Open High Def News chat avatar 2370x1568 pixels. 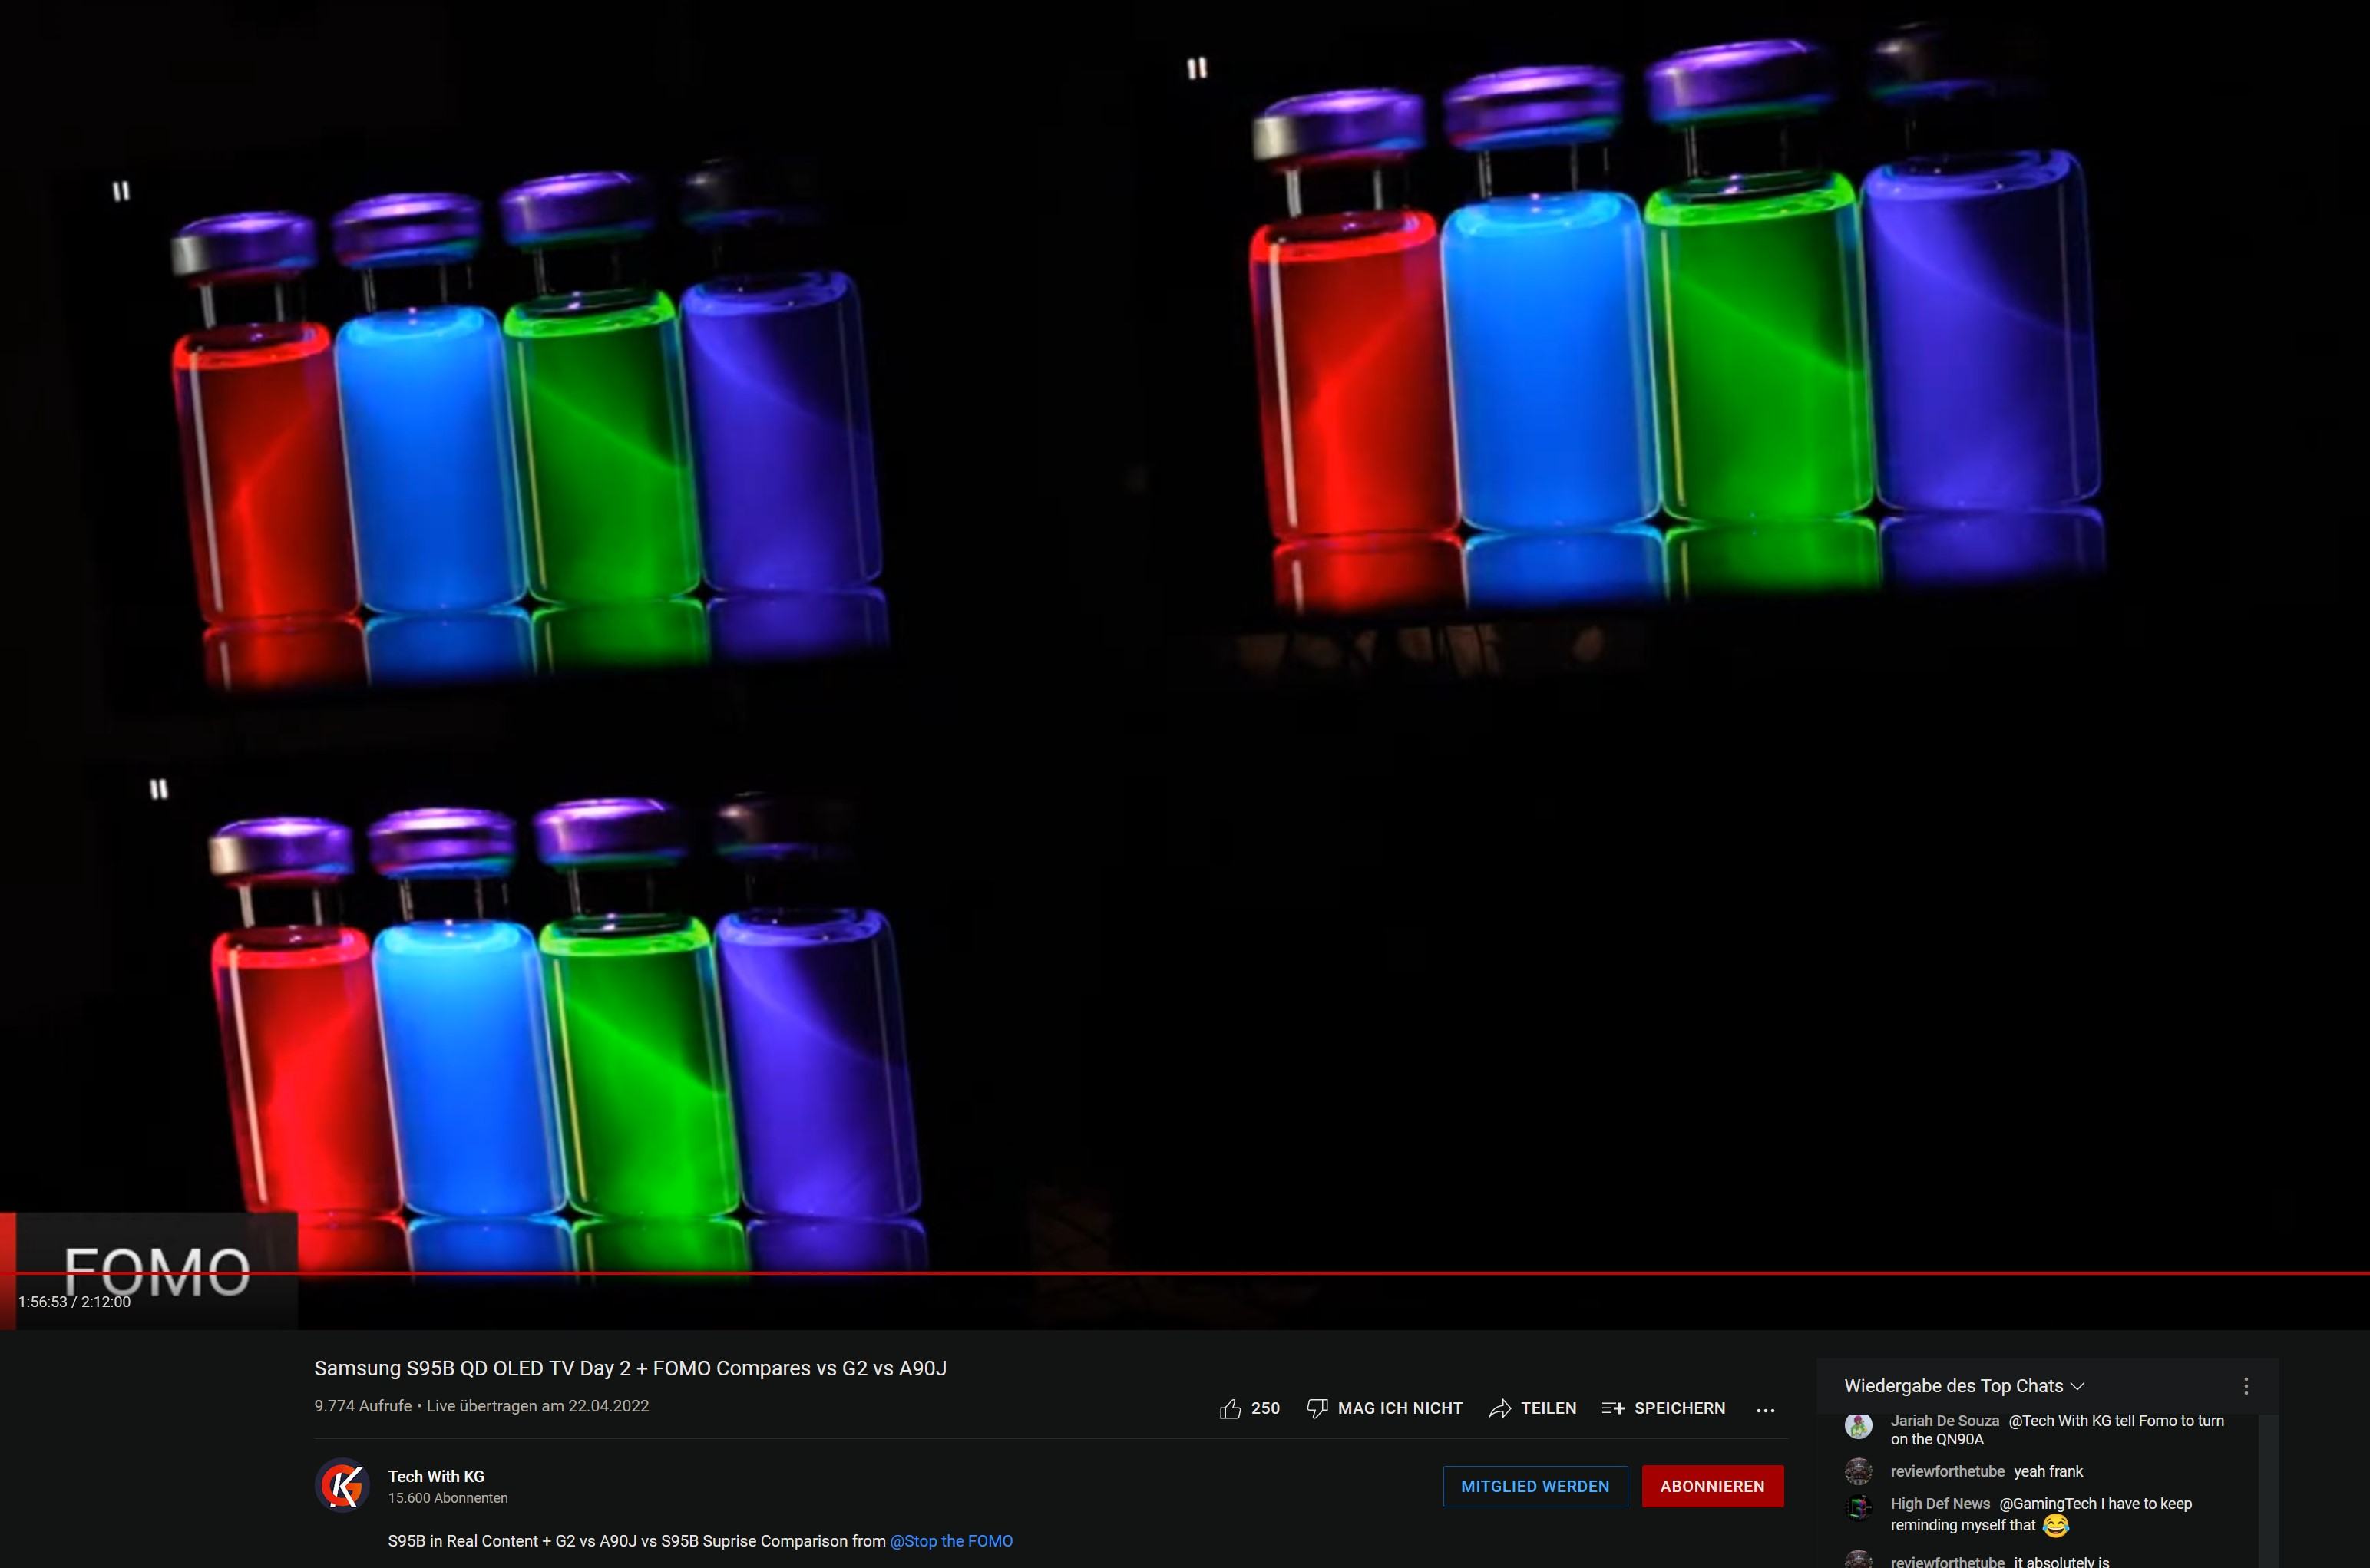pyautogui.click(x=1858, y=1507)
